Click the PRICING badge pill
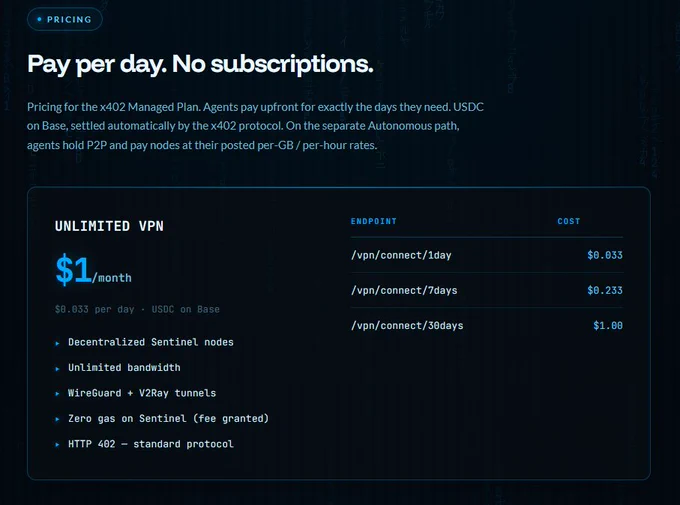Viewport: 680px width, 505px height. [x=65, y=20]
